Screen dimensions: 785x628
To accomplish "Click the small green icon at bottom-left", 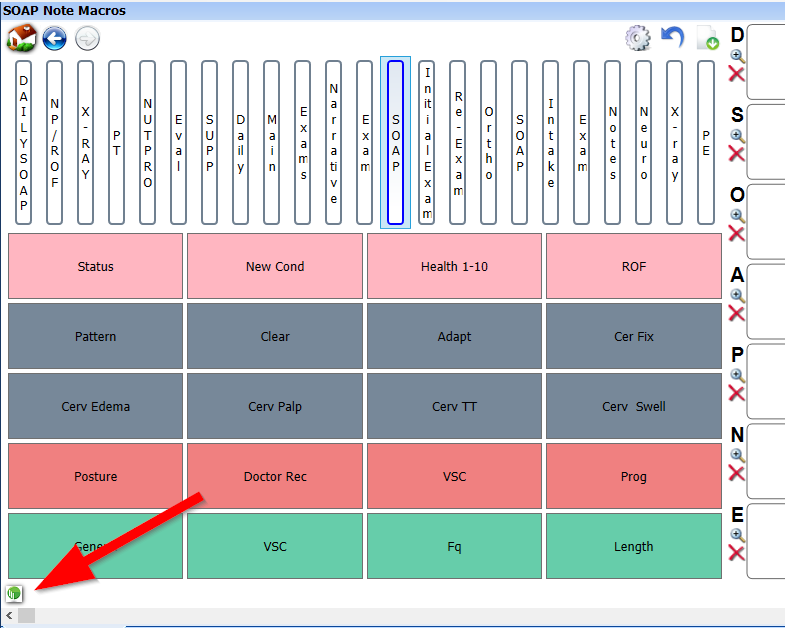I will [x=14, y=593].
